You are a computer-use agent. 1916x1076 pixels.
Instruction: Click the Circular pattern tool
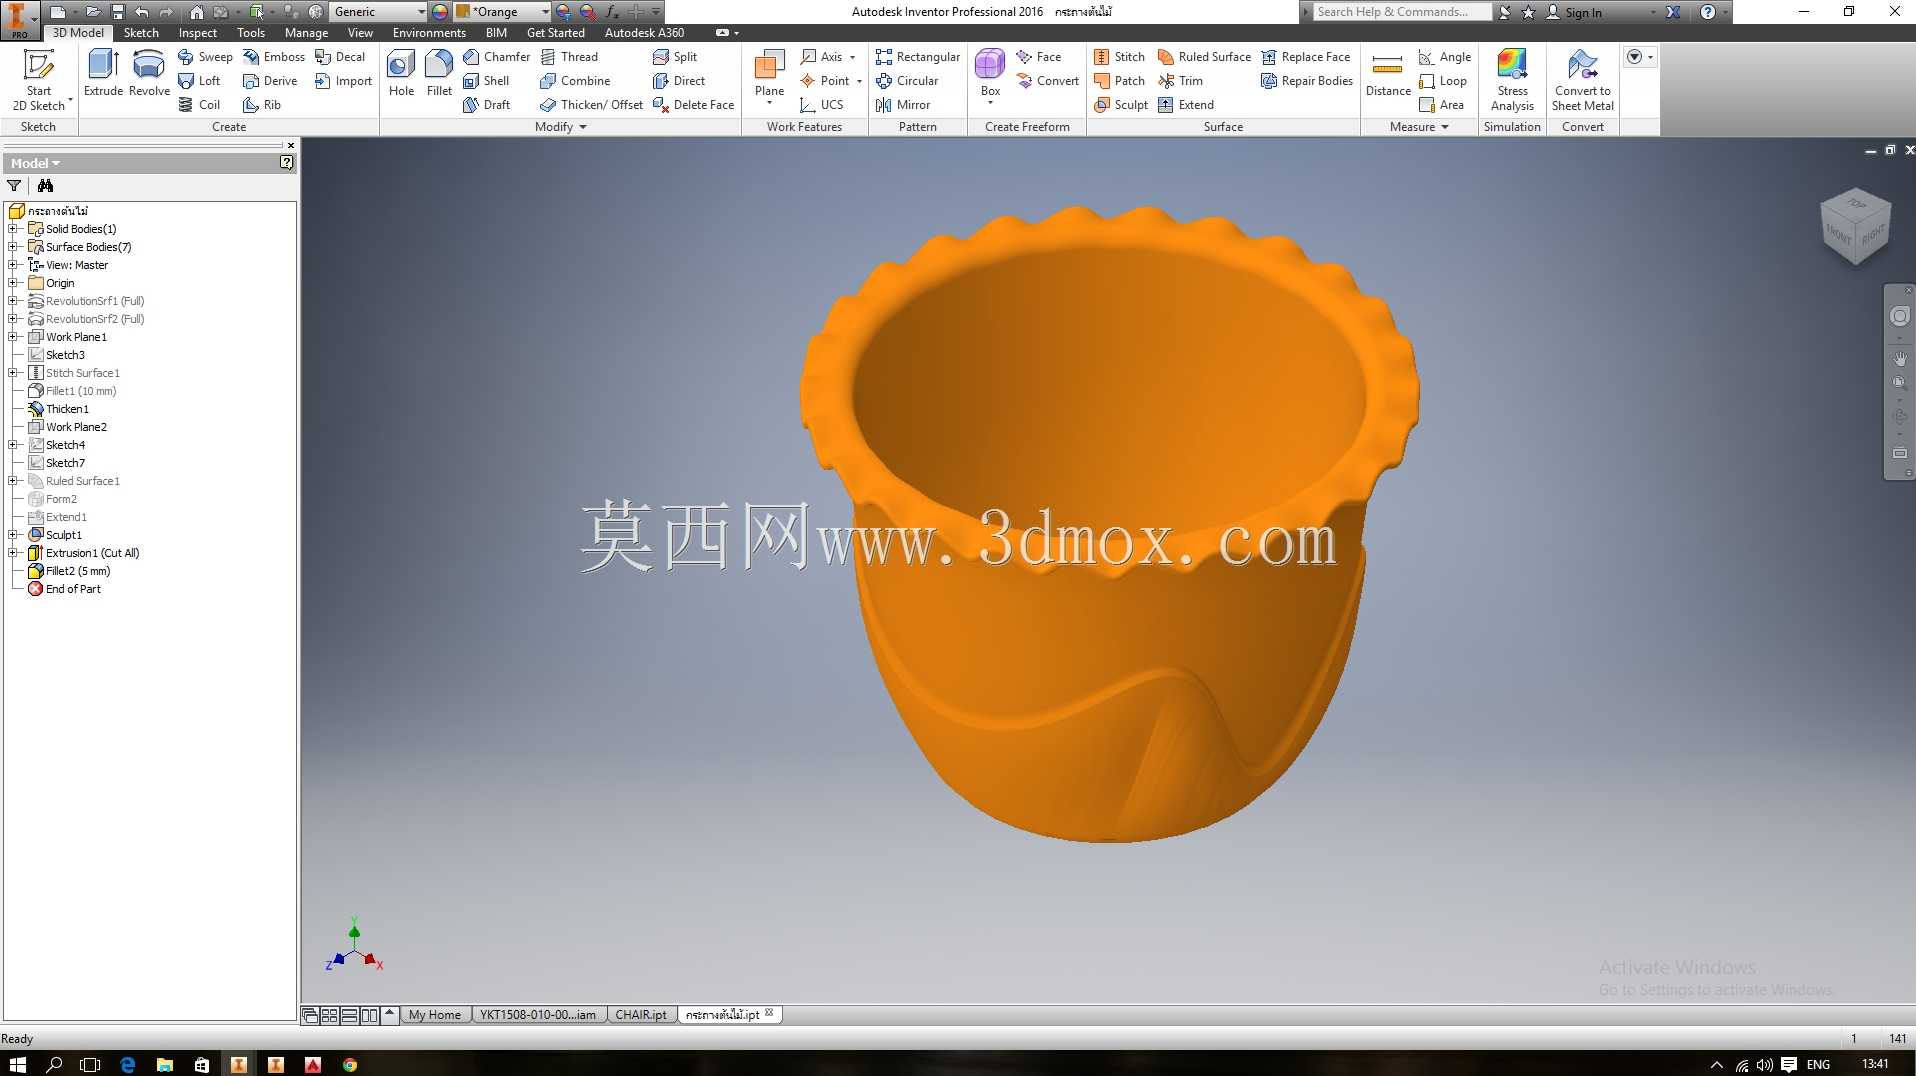point(907,81)
